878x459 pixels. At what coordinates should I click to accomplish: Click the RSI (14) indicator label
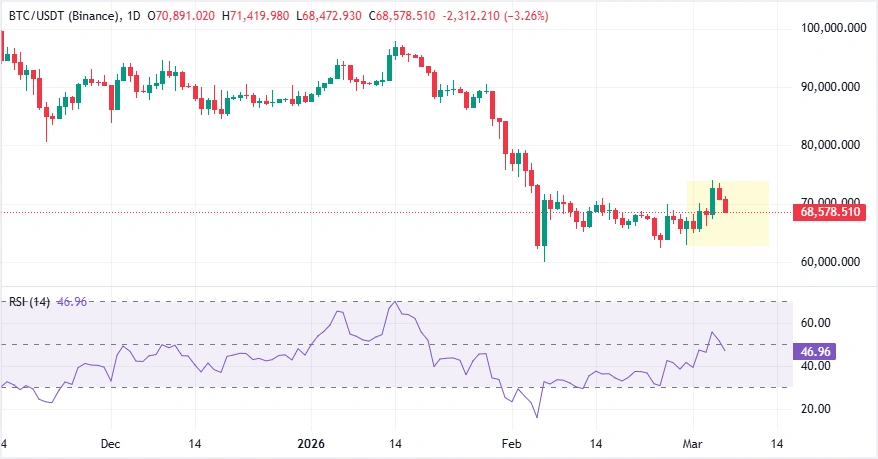(x=27, y=301)
